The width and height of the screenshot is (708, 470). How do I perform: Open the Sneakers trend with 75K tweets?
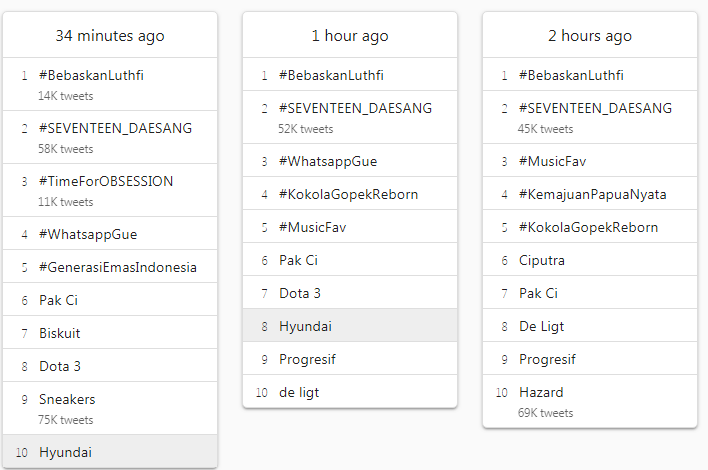(110, 408)
